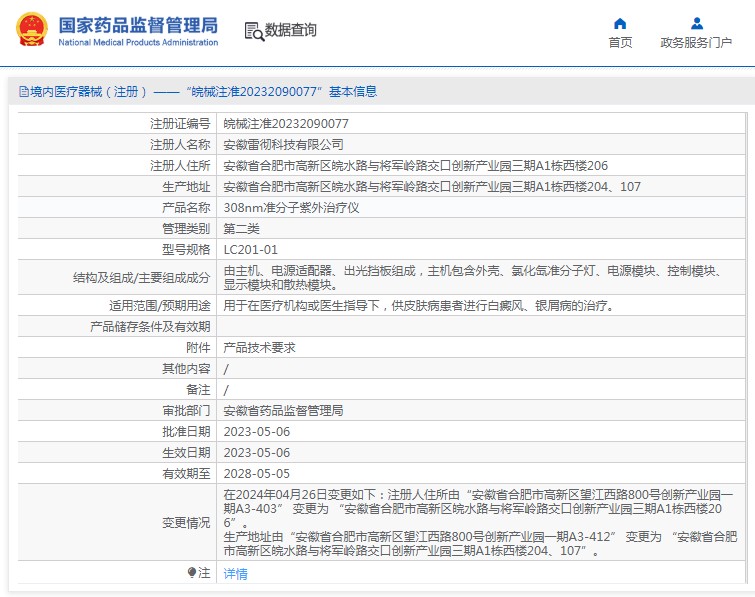Go to 首页 via its text label

click(x=620, y=43)
